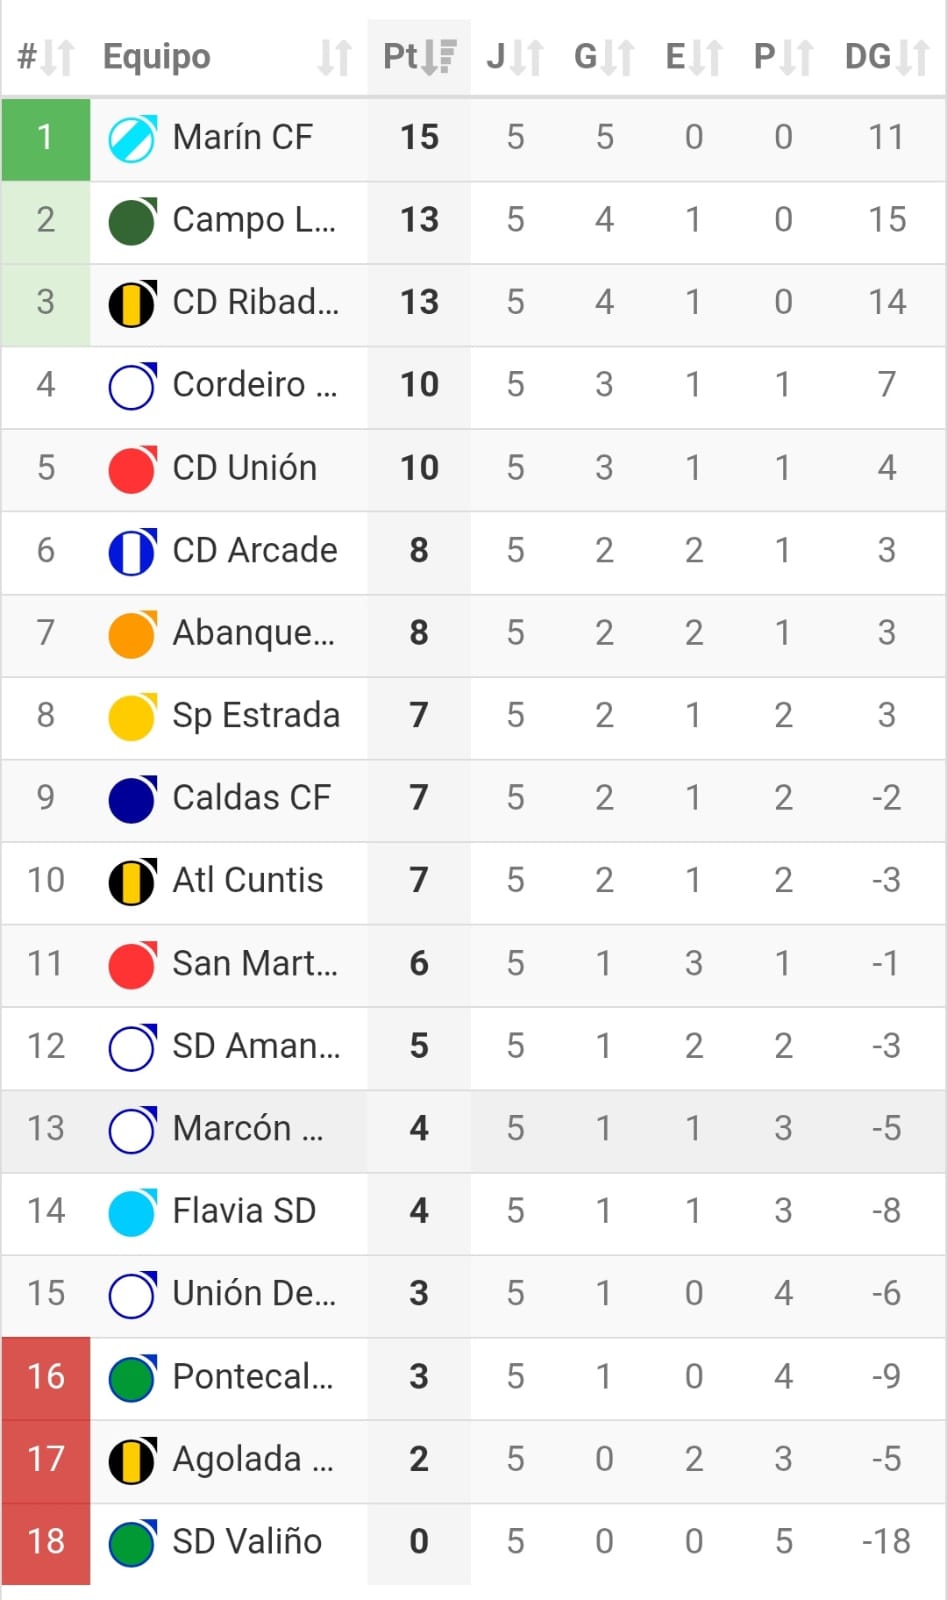Viewport: 947px width, 1600px height.
Task: Click the Abanque... orange crest icon
Action: 131,634
